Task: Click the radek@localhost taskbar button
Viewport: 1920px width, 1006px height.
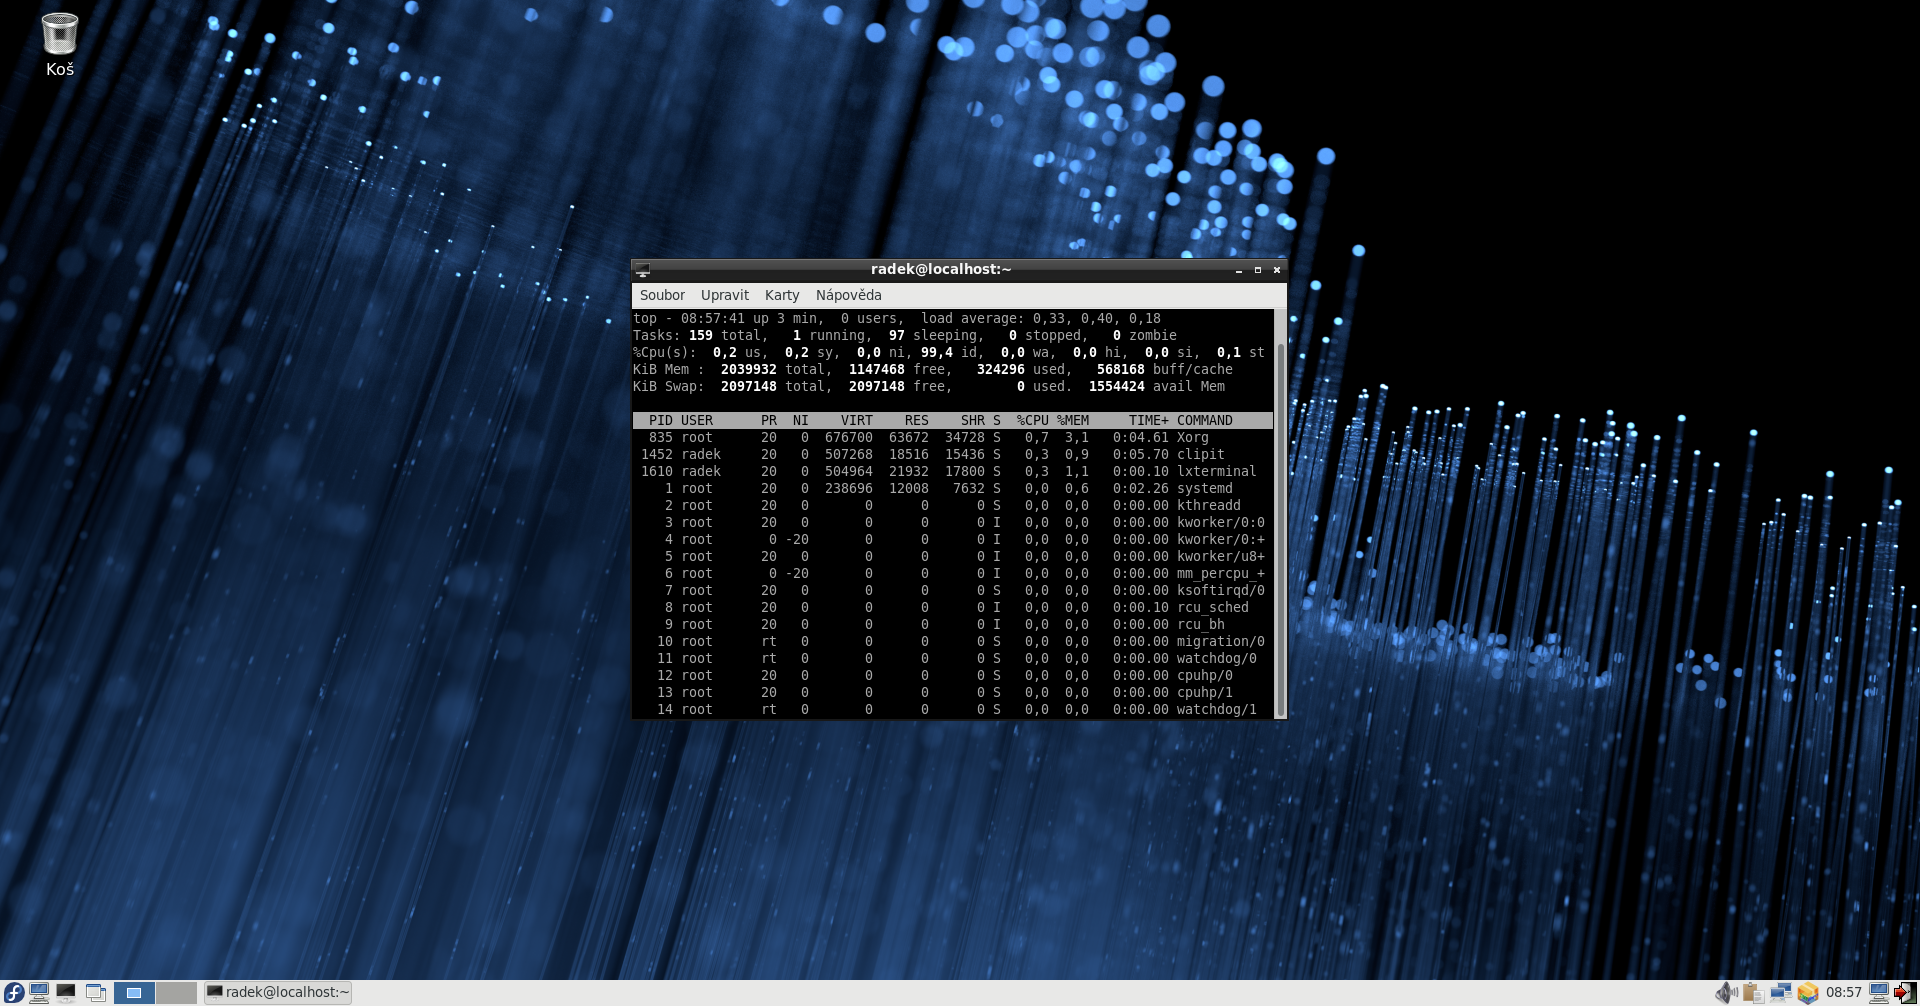Action: click(278, 992)
